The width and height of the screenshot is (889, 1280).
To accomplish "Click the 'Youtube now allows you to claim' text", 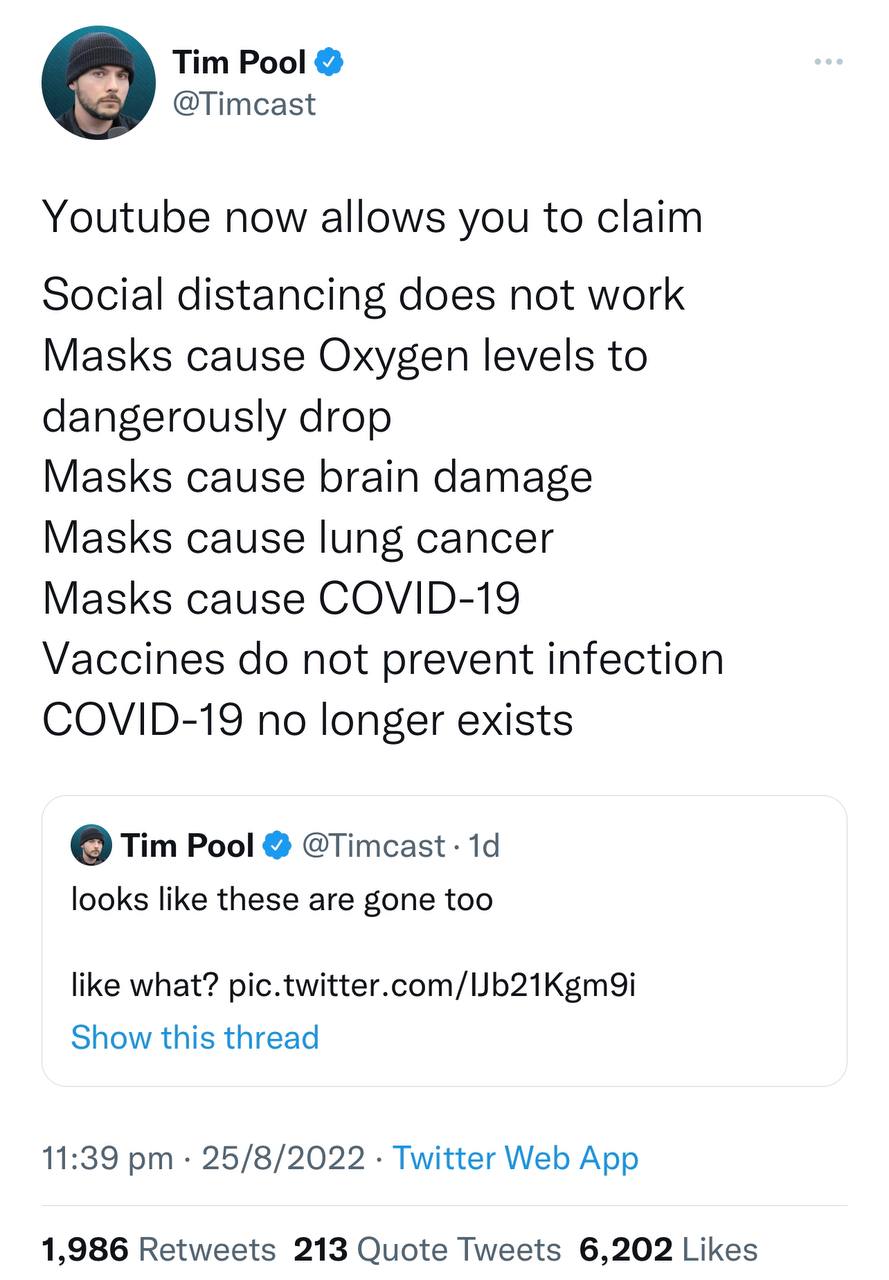I will tap(371, 217).
